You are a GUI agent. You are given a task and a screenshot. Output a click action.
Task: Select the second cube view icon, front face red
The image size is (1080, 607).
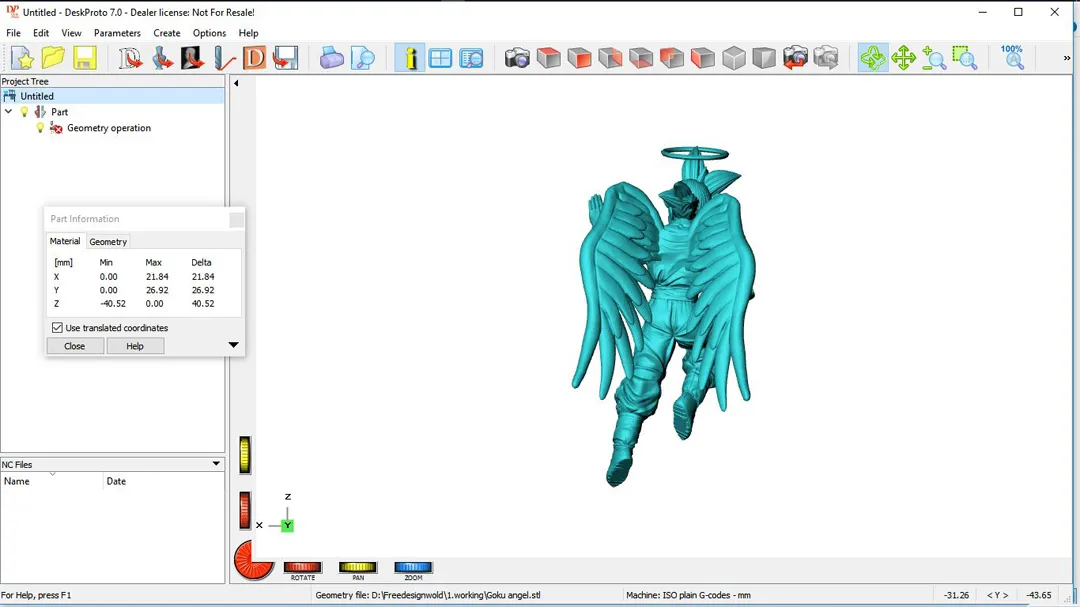click(579, 59)
